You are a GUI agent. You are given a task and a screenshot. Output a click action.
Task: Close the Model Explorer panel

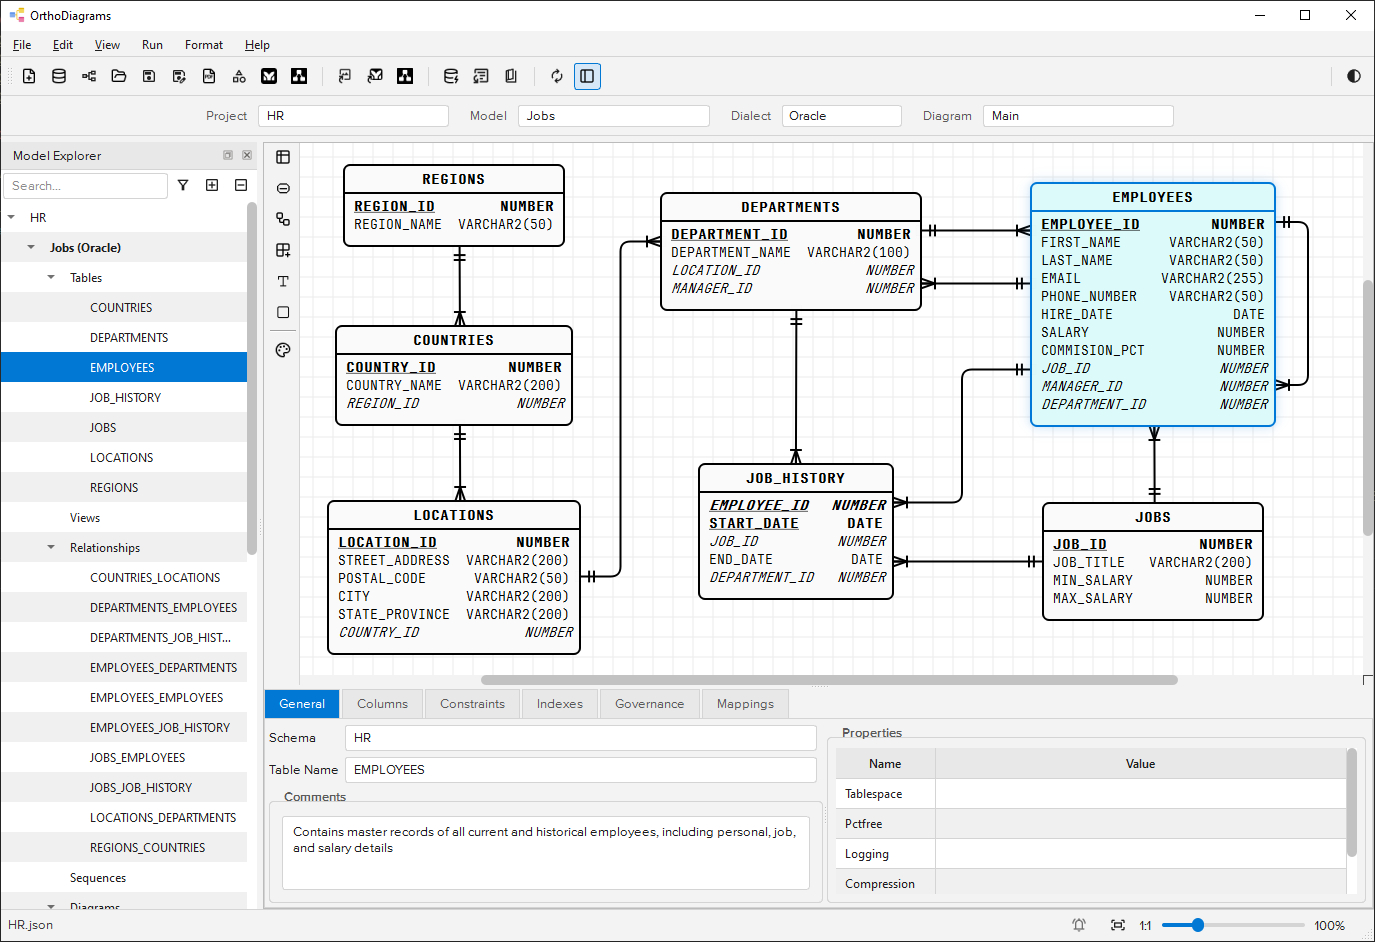[247, 155]
